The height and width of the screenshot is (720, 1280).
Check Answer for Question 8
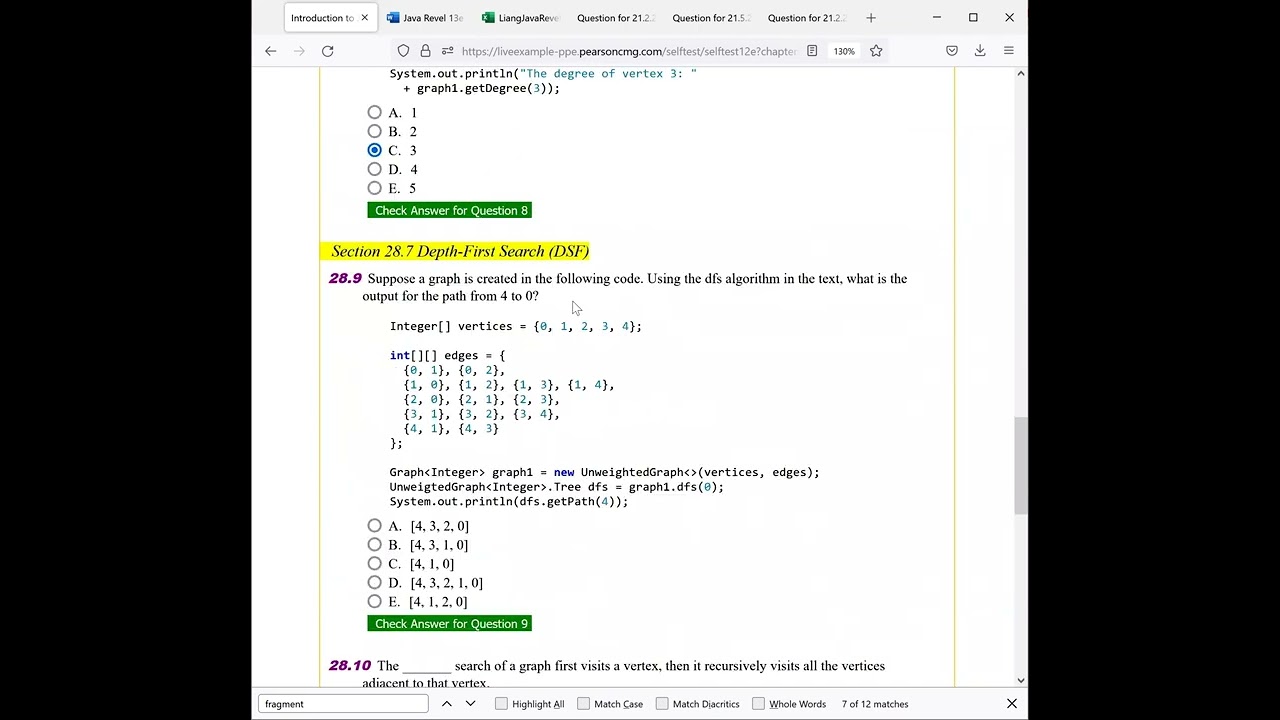[x=449, y=210]
